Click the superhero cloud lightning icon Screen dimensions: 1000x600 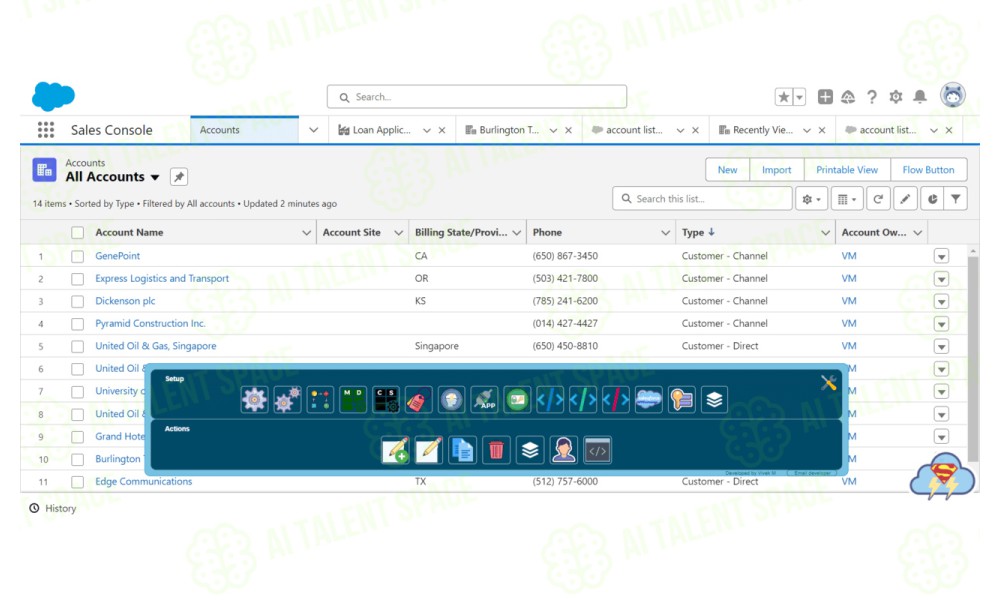[x=943, y=477]
